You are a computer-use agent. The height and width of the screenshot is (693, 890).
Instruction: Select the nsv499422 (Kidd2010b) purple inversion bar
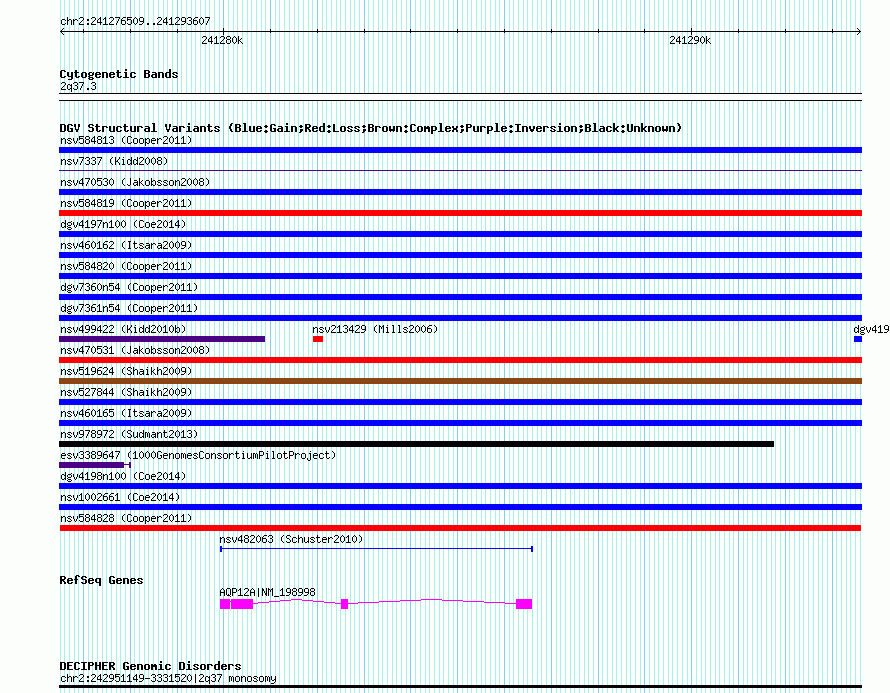(x=162, y=339)
